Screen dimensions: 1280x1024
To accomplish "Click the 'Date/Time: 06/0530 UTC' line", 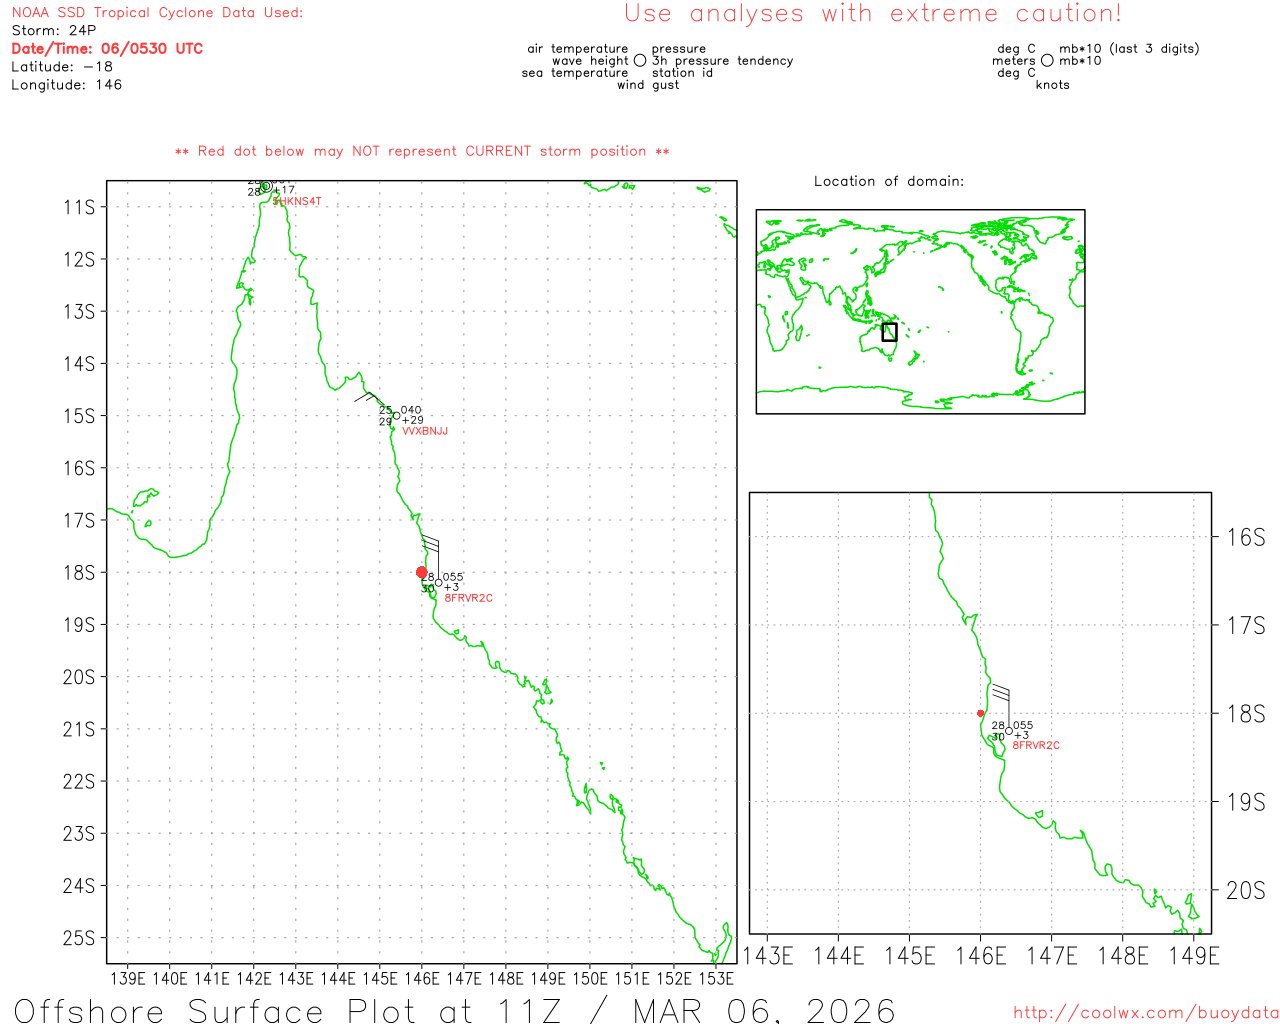I will tap(107, 49).
